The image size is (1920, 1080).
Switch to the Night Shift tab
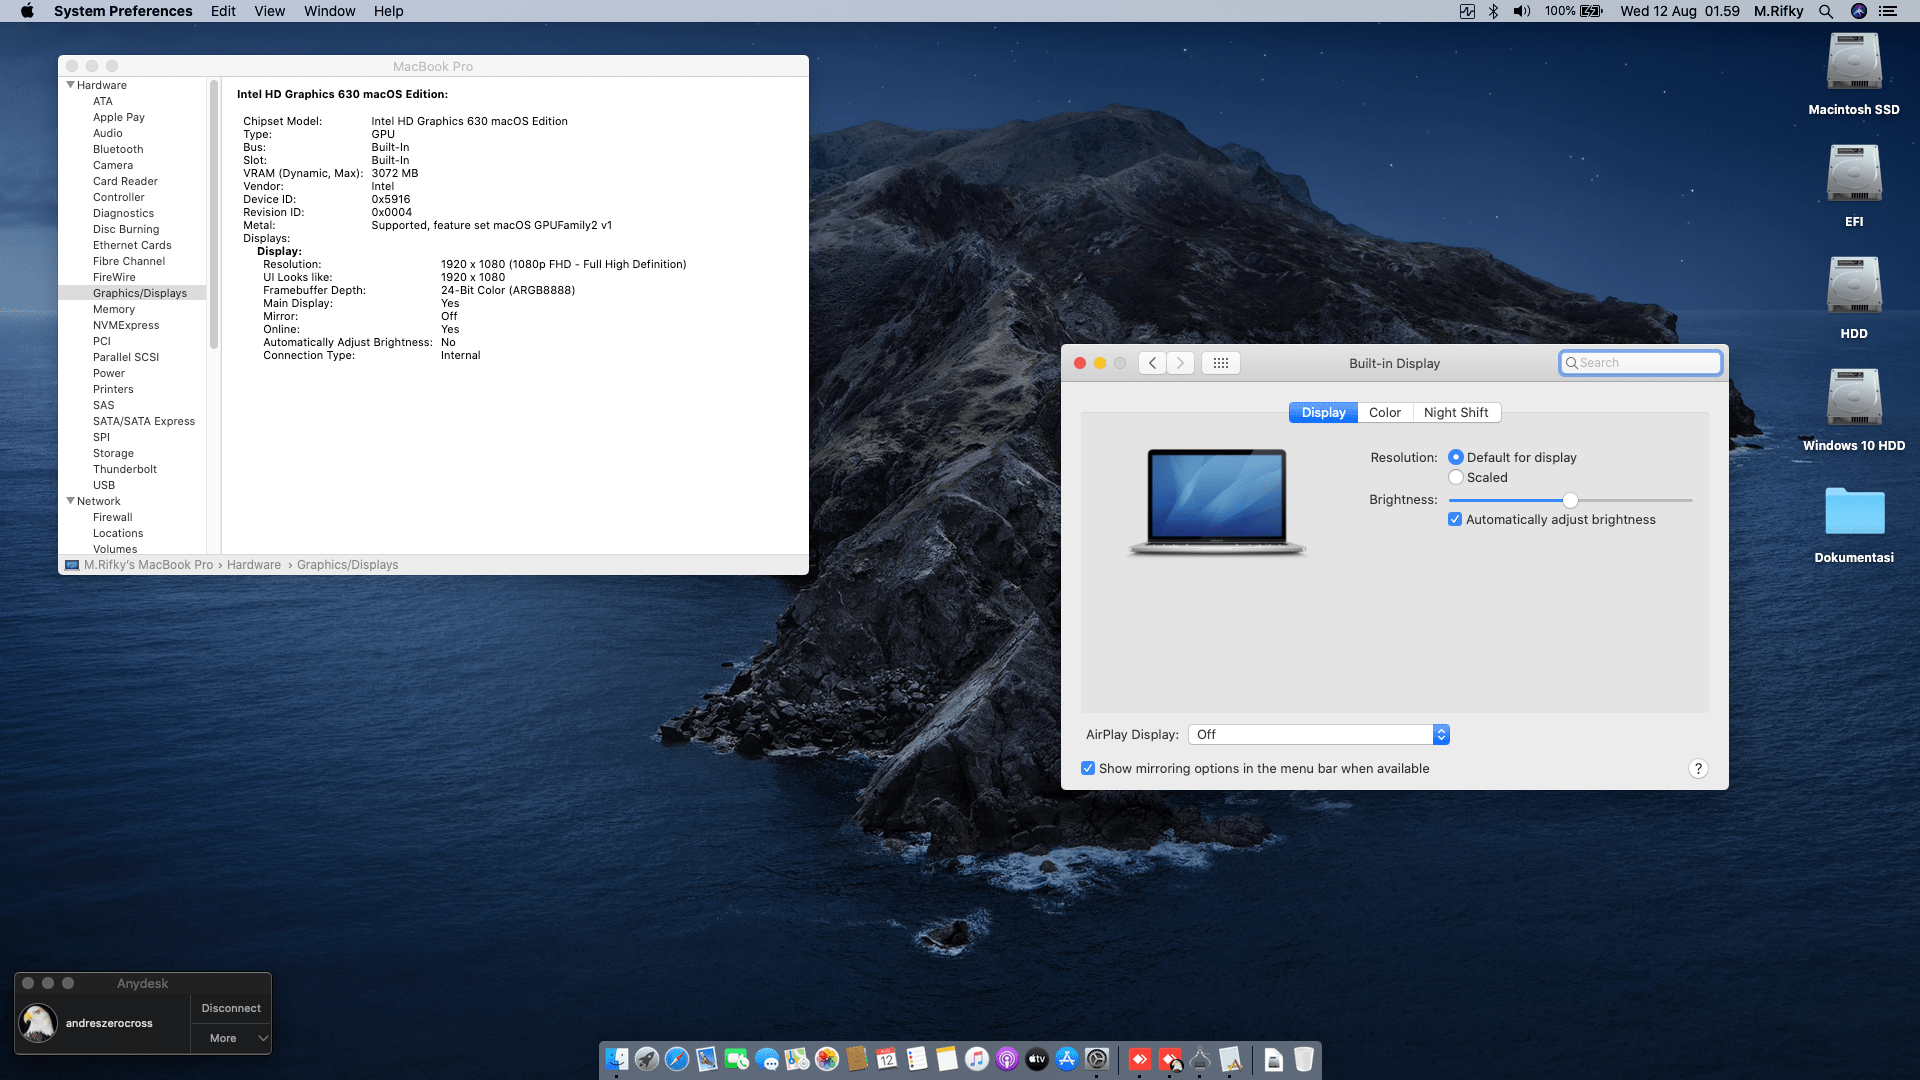coord(1455,413)
